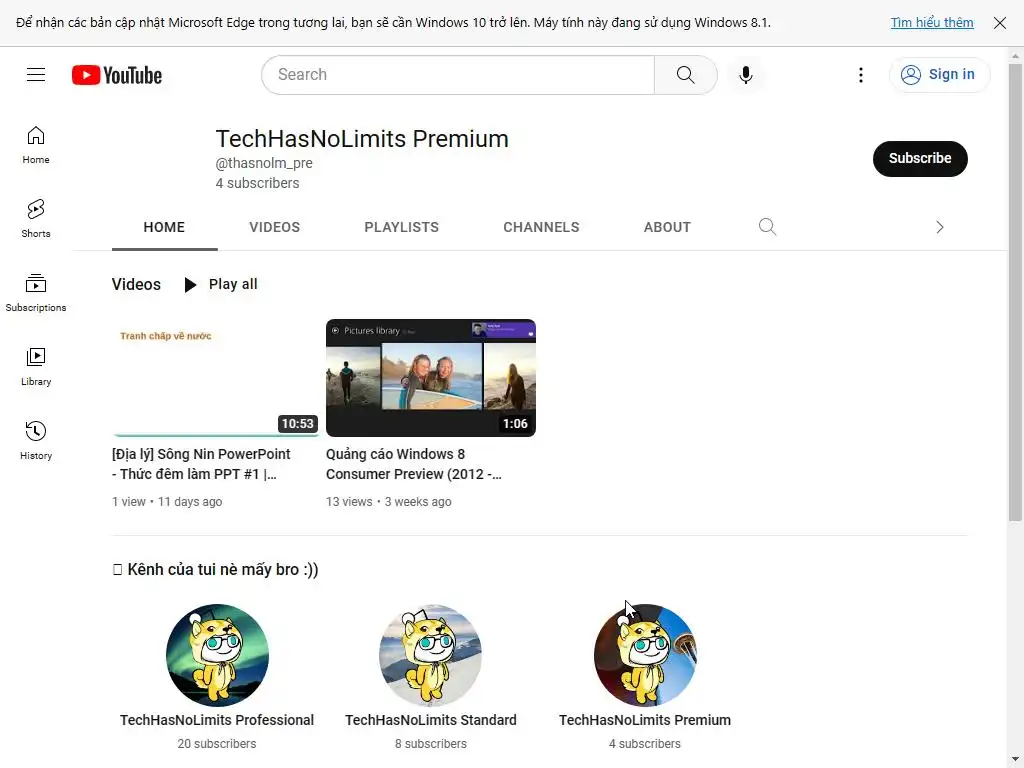This screenshot has width=1024, height=768.
Task: Click the channel search magnifier icon
Action: click(767, 227)
